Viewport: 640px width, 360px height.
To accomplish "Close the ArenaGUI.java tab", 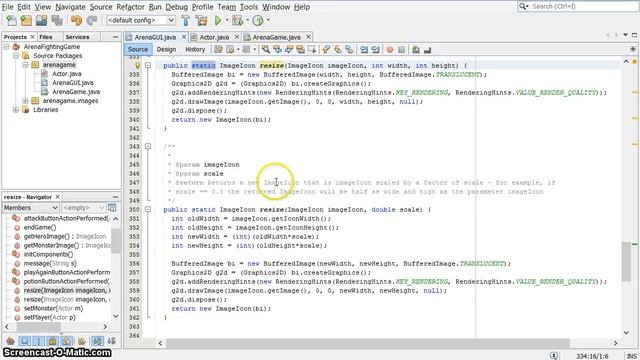I will [184, 37].
